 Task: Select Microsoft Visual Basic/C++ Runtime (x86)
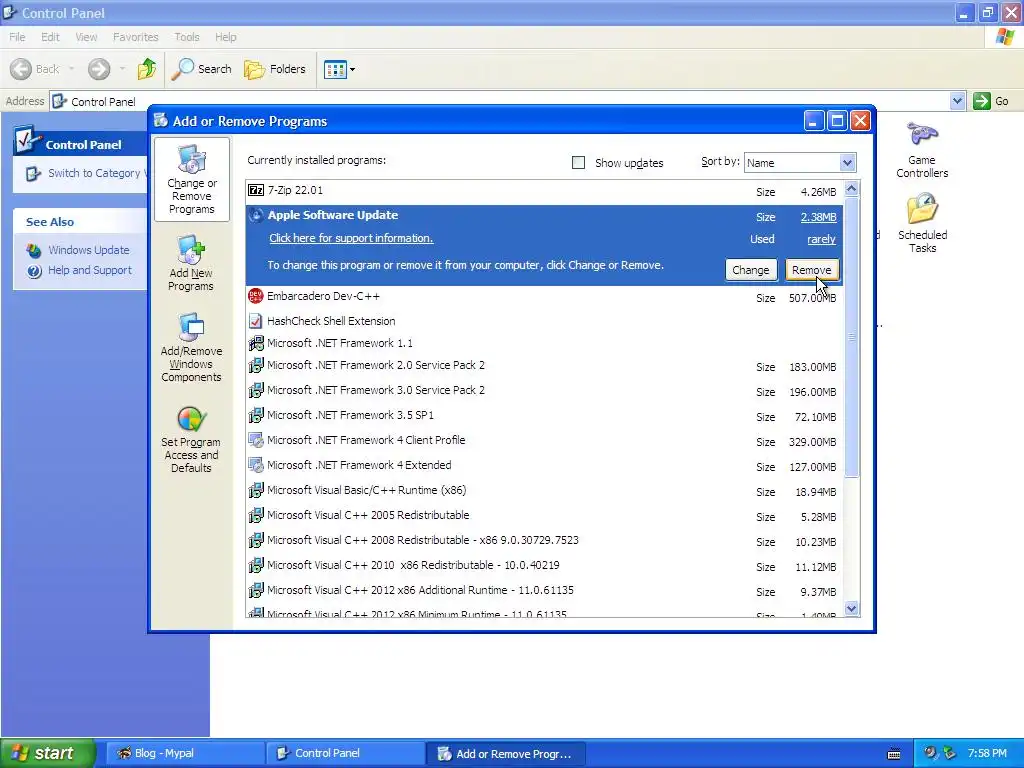tap(545, 490)
